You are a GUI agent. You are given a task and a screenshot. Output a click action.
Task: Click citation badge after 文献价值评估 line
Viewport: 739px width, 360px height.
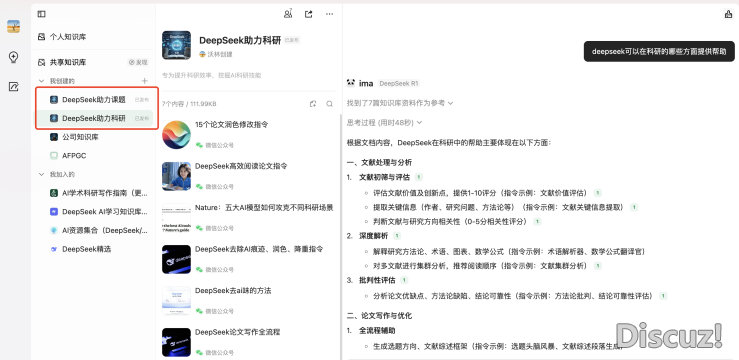[x=598, y=193]
